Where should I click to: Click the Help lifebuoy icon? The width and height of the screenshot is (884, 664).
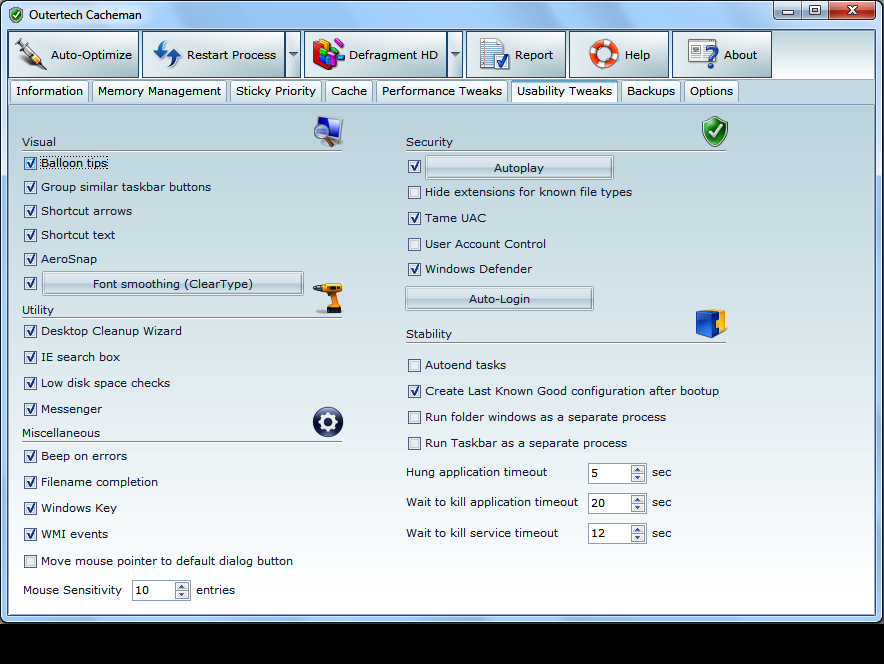(604, 55)
